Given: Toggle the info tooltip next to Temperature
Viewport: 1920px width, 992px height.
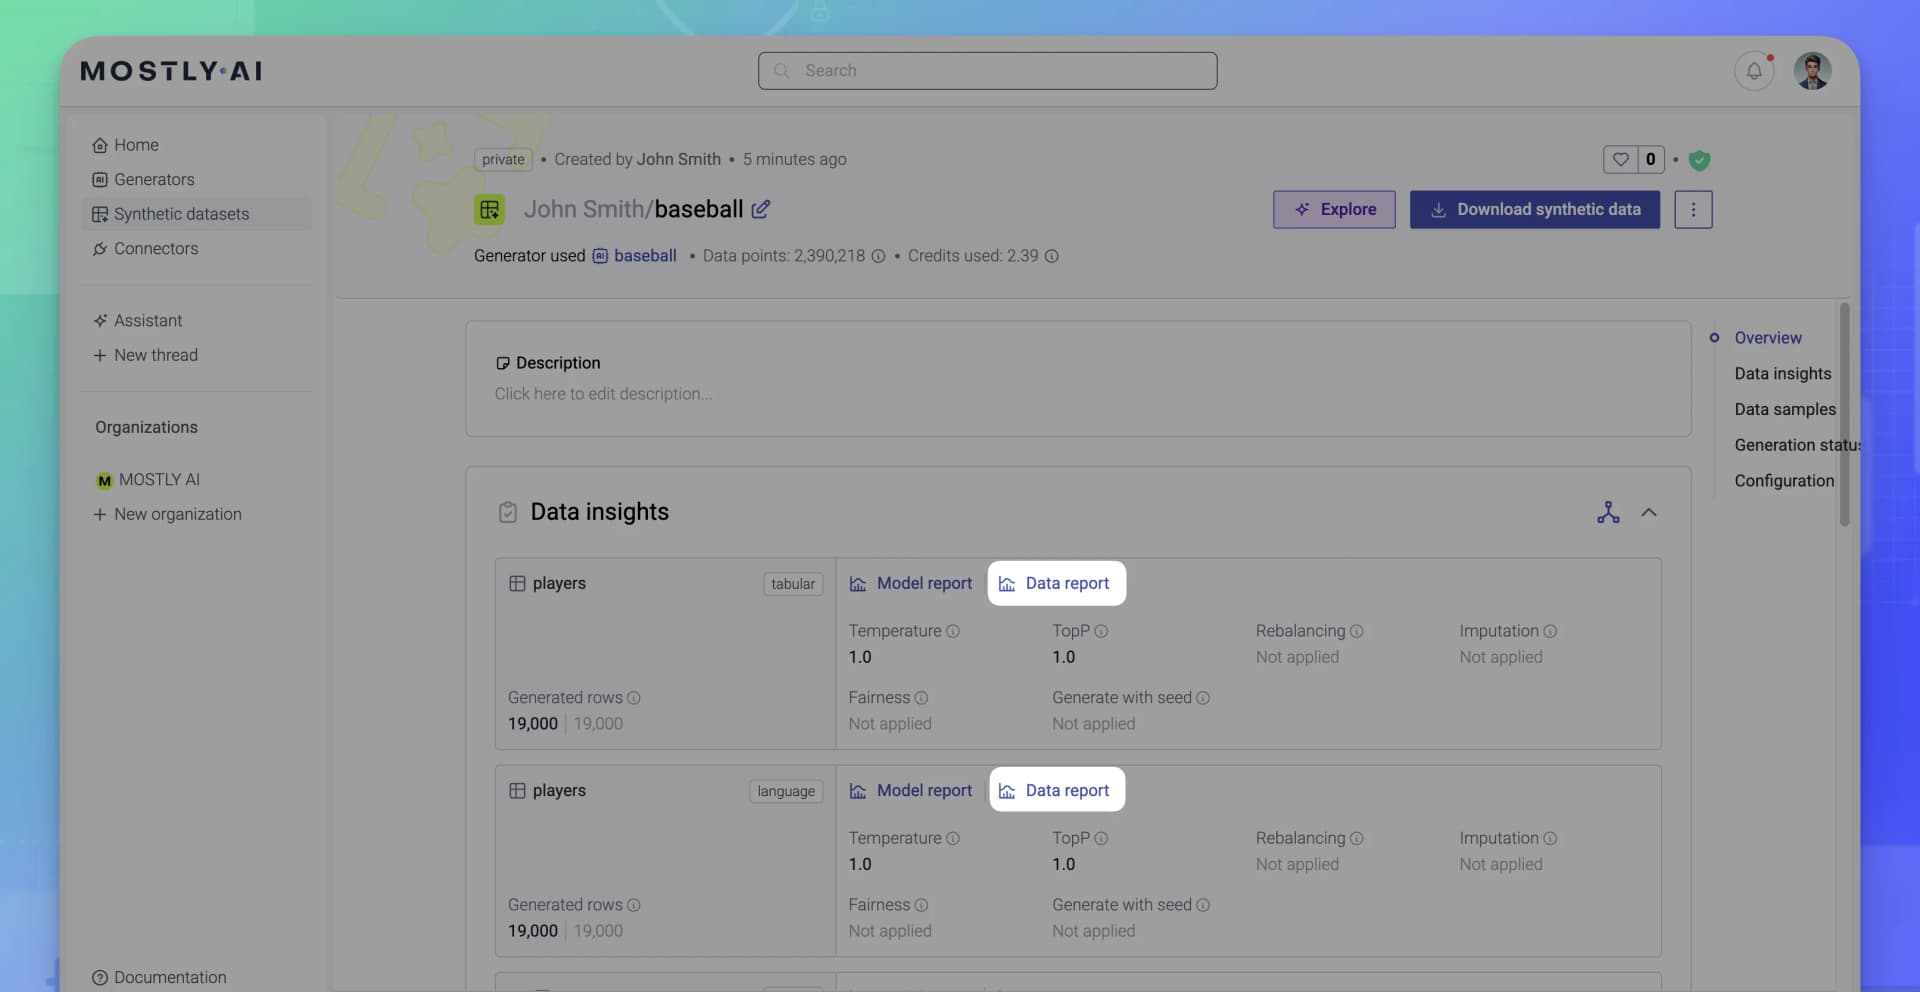Looking at the screenshot, I should pos(954,631).
